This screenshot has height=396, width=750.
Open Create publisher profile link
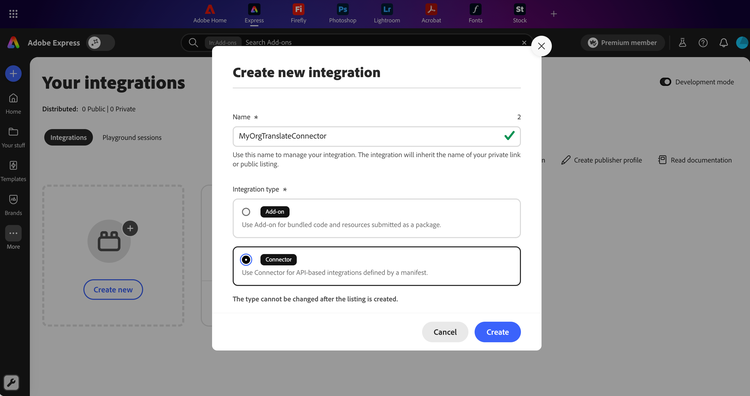[602, 160]
